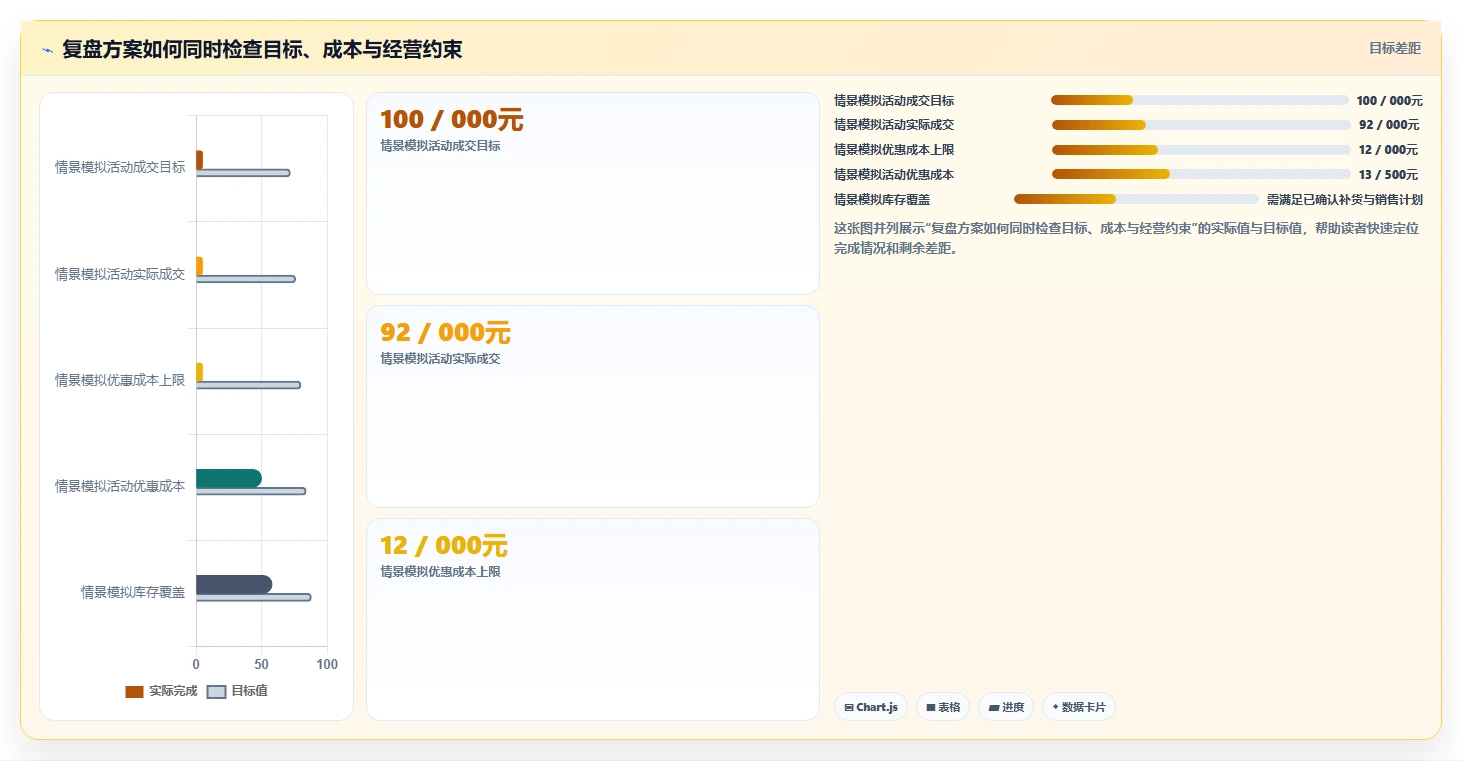Click the 需满足已确认补货与销售计划 value text
Viewport: 1462px width, 761px height.
coord(1344,200)
